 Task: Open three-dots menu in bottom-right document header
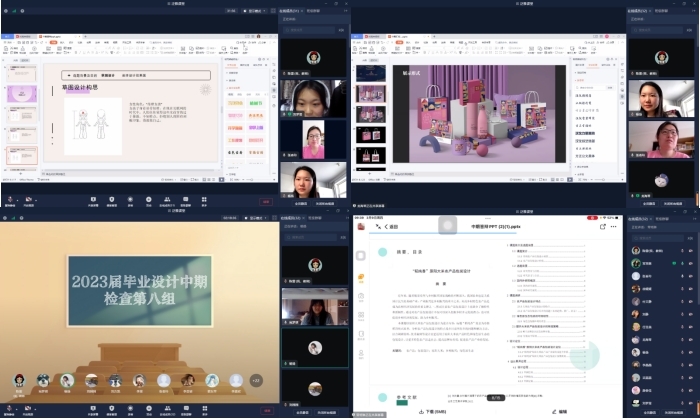point(613,227)
